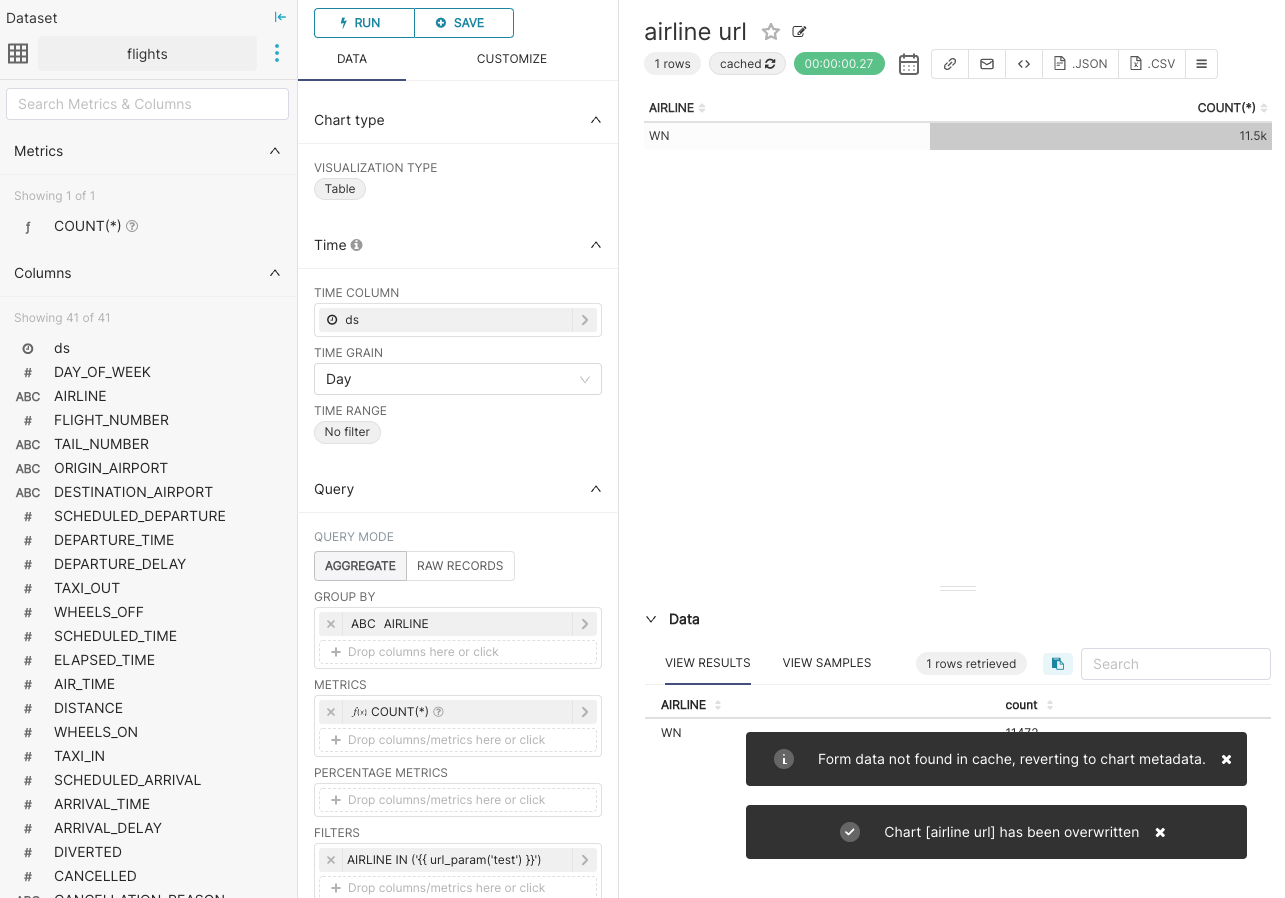Expand the AIRLINE group-by column options
This screenshot has width=1285, height=898.
[x=585, y=624]
